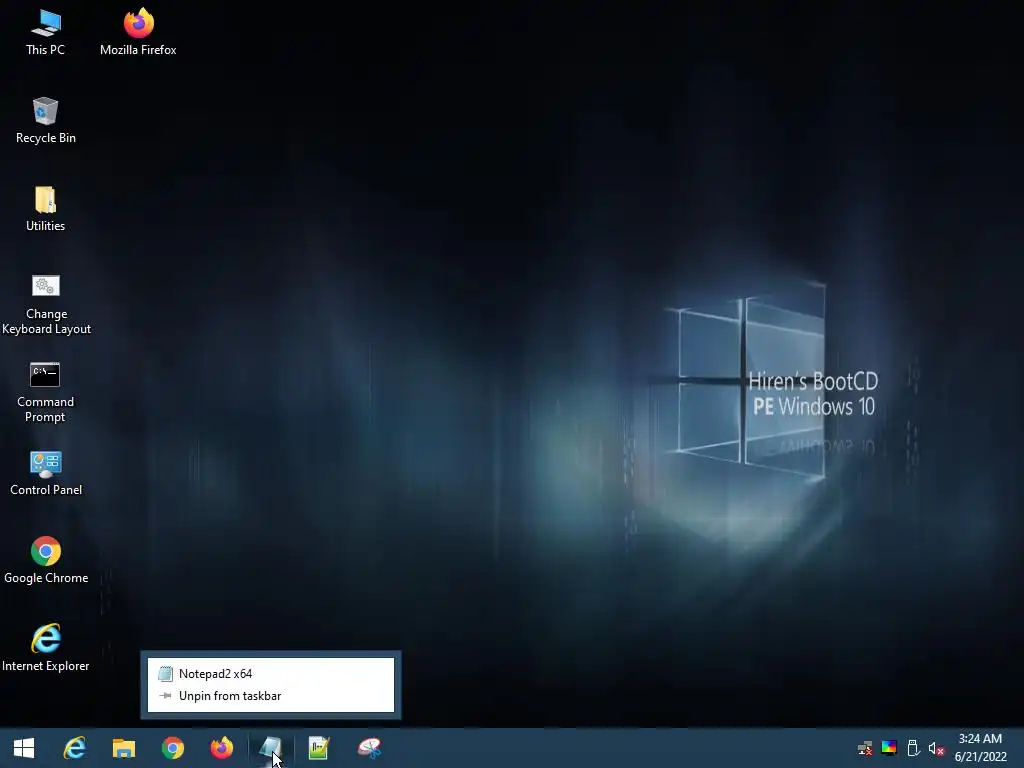
Task: Launch the scissors snipping taskbar app
Action: (x=369, y=748)
